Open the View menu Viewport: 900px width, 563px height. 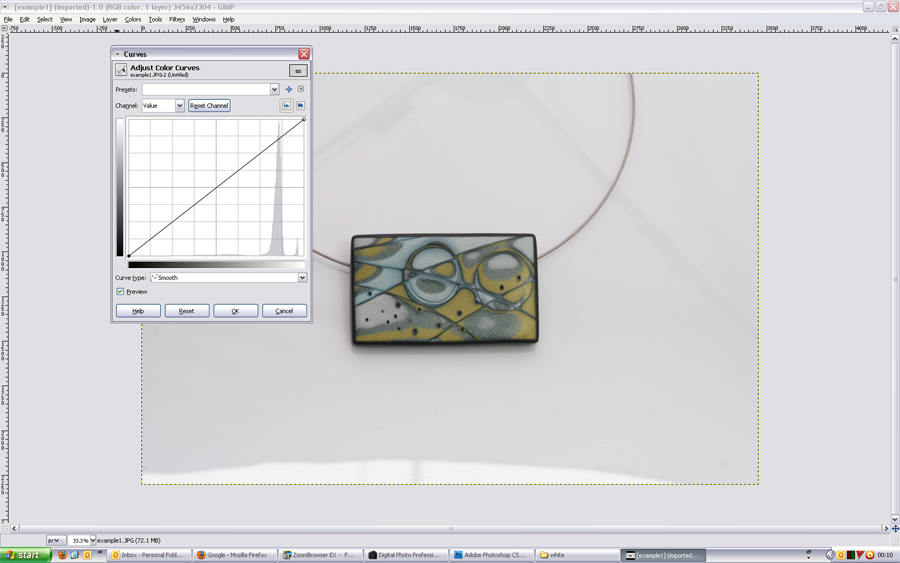(66, 20)
